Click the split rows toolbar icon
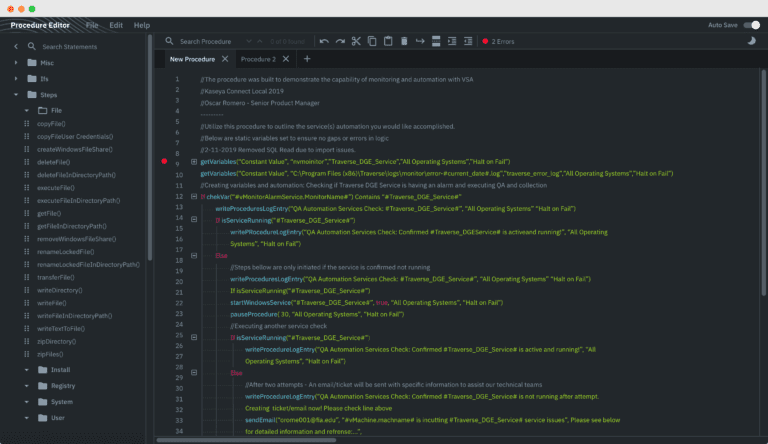The width and height of the screenshot is (768, 444). [x=436, y=41]
